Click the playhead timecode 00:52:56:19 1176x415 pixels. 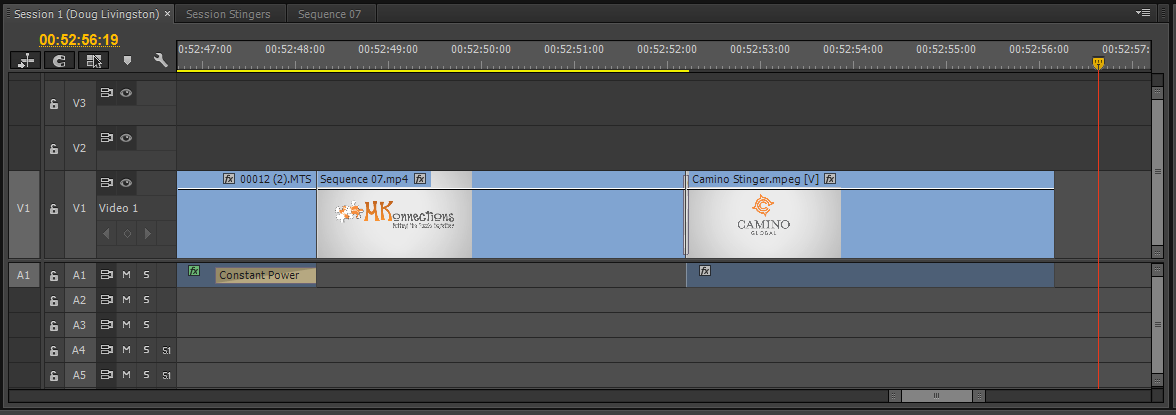[x=79, y=39]
